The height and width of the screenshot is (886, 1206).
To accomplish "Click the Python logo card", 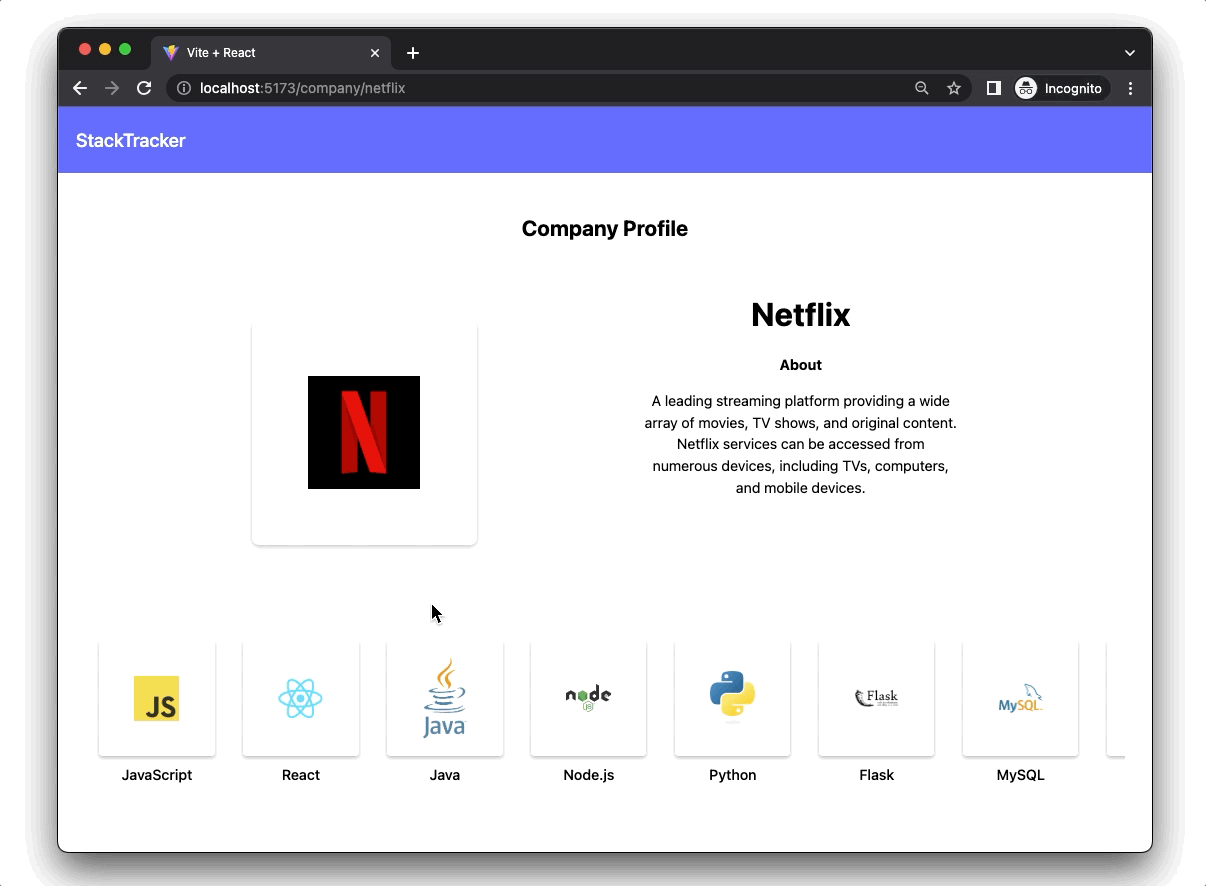I will click(733, 699).
